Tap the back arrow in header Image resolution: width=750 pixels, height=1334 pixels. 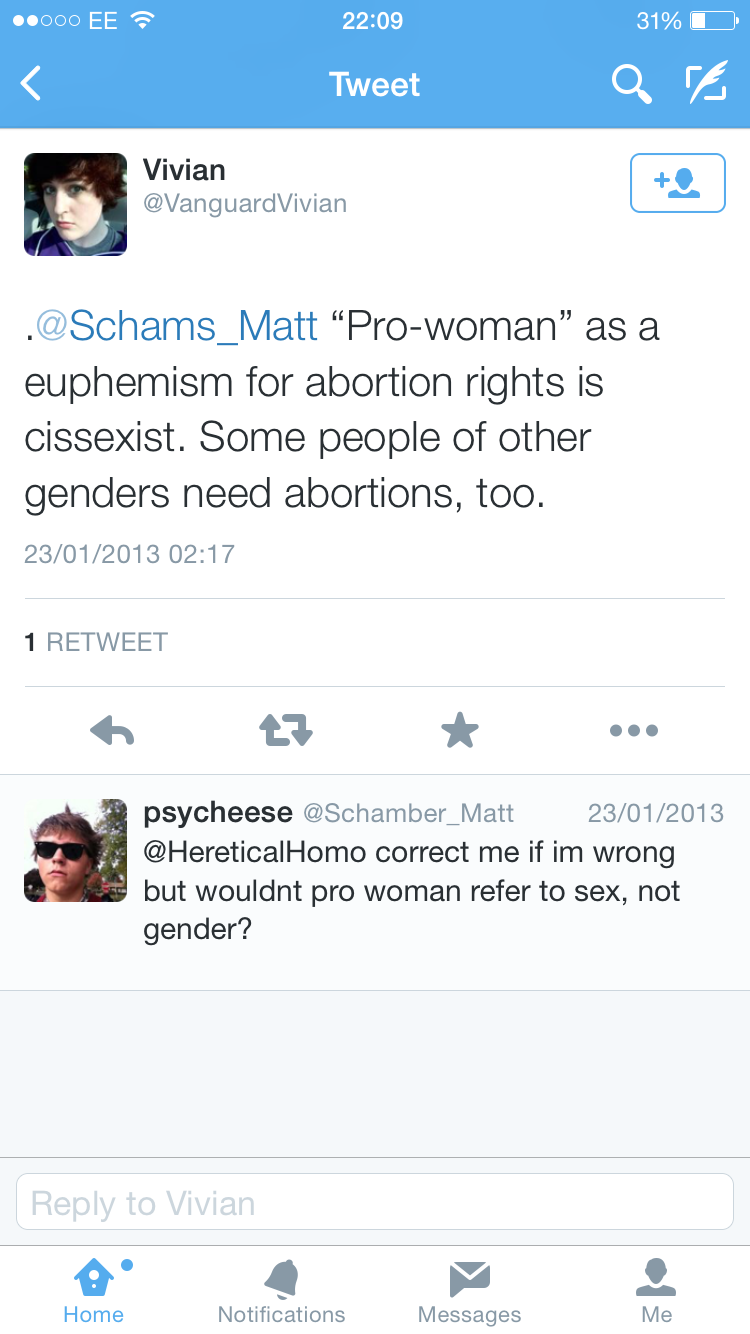coord(32,84)
